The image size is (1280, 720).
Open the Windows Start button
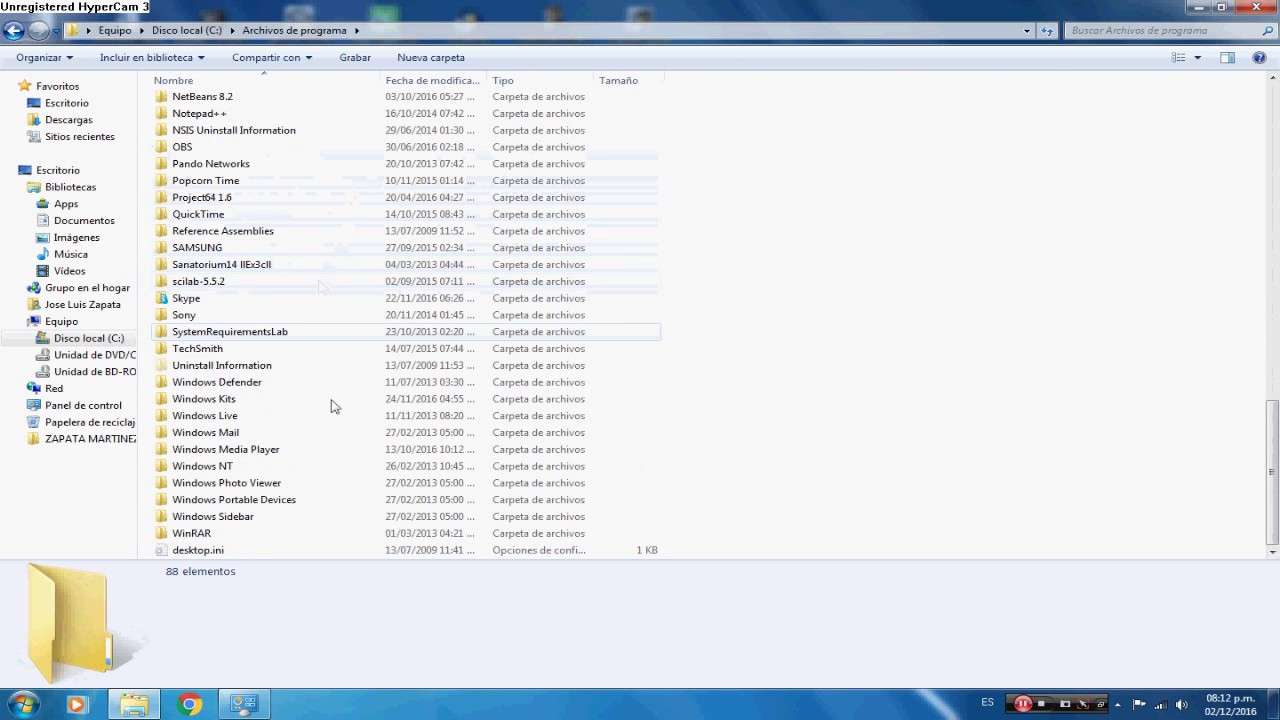[x=22, y=704]
